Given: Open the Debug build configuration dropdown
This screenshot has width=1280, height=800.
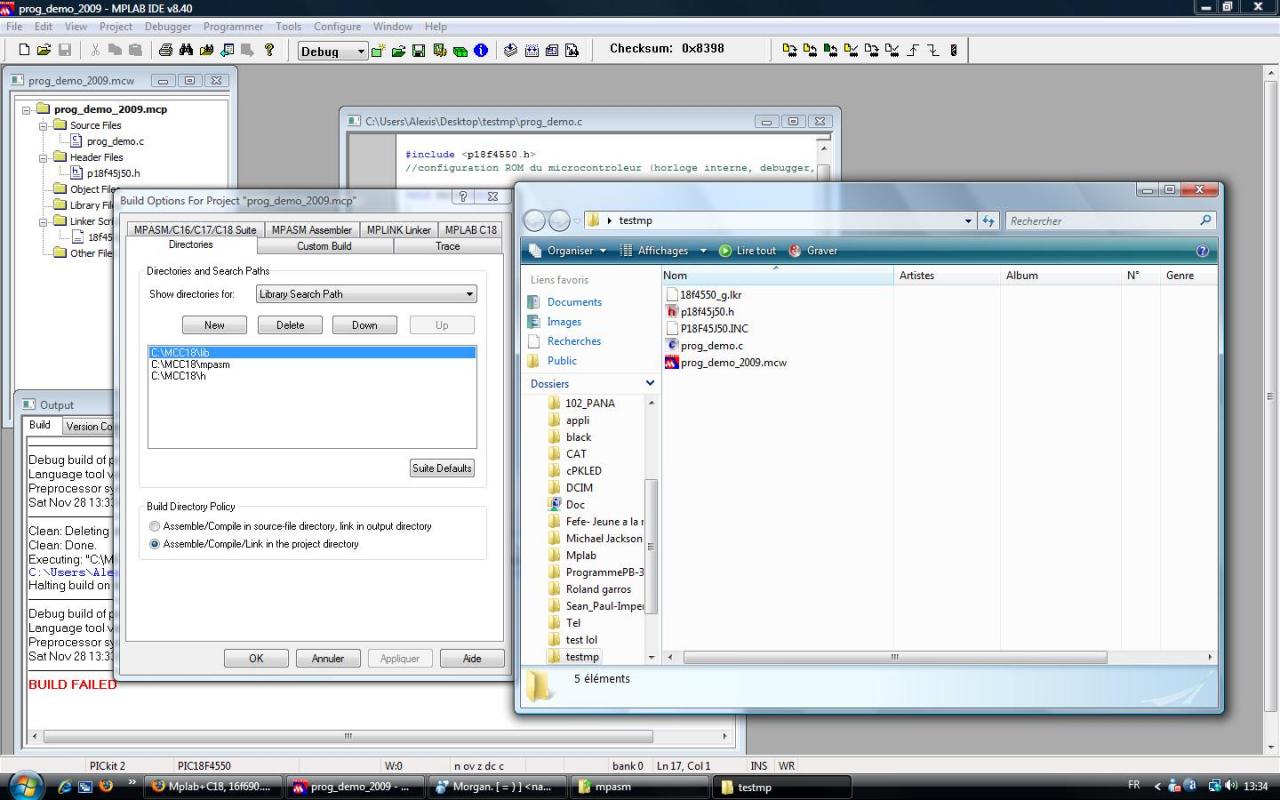Looking at the screenshot, I should point(334,51).
